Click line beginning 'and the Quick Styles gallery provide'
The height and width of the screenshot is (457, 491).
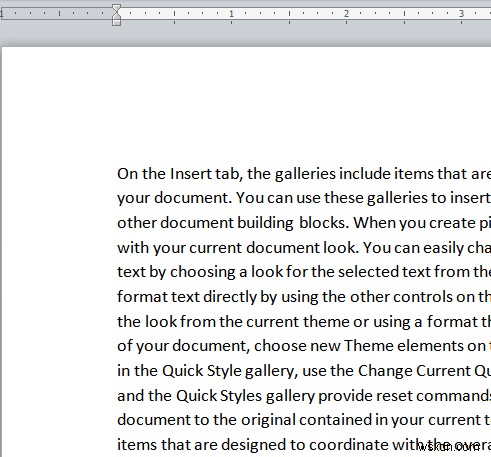[304, 396]
